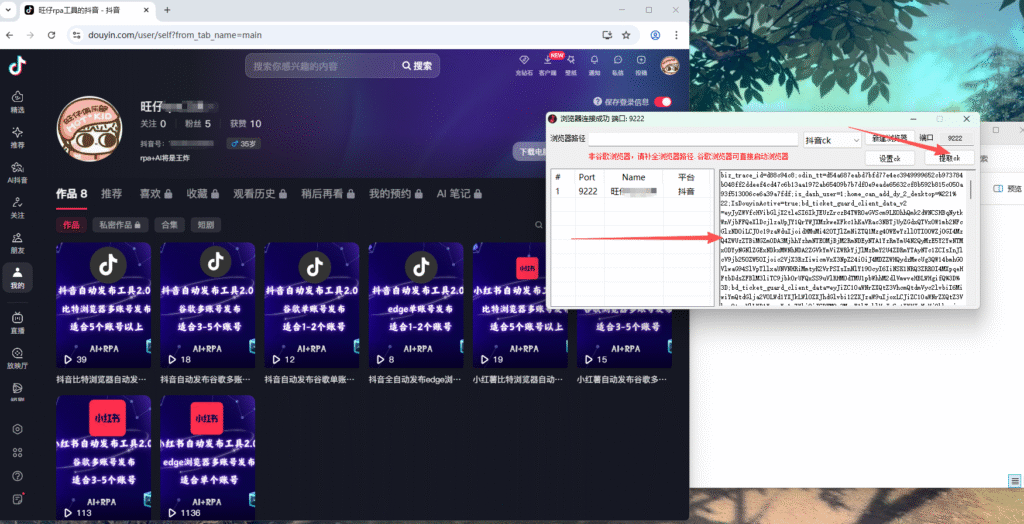The height and width of the screenshot is (524, 1024).
Task: Open the profile avatar in the Douyin header
Action: tap(669, 65)
